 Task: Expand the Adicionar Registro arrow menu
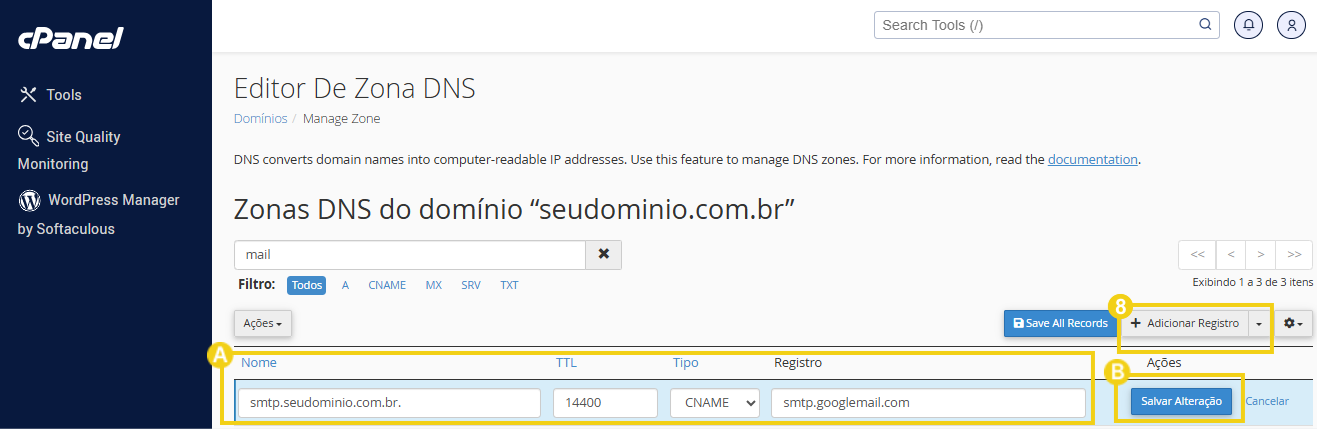coord(1259,323)
